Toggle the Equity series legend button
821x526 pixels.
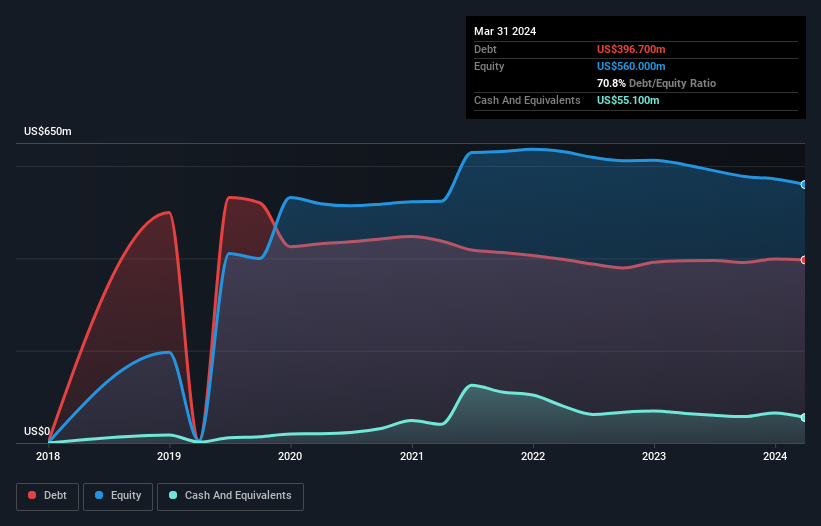tap(118, 496)
